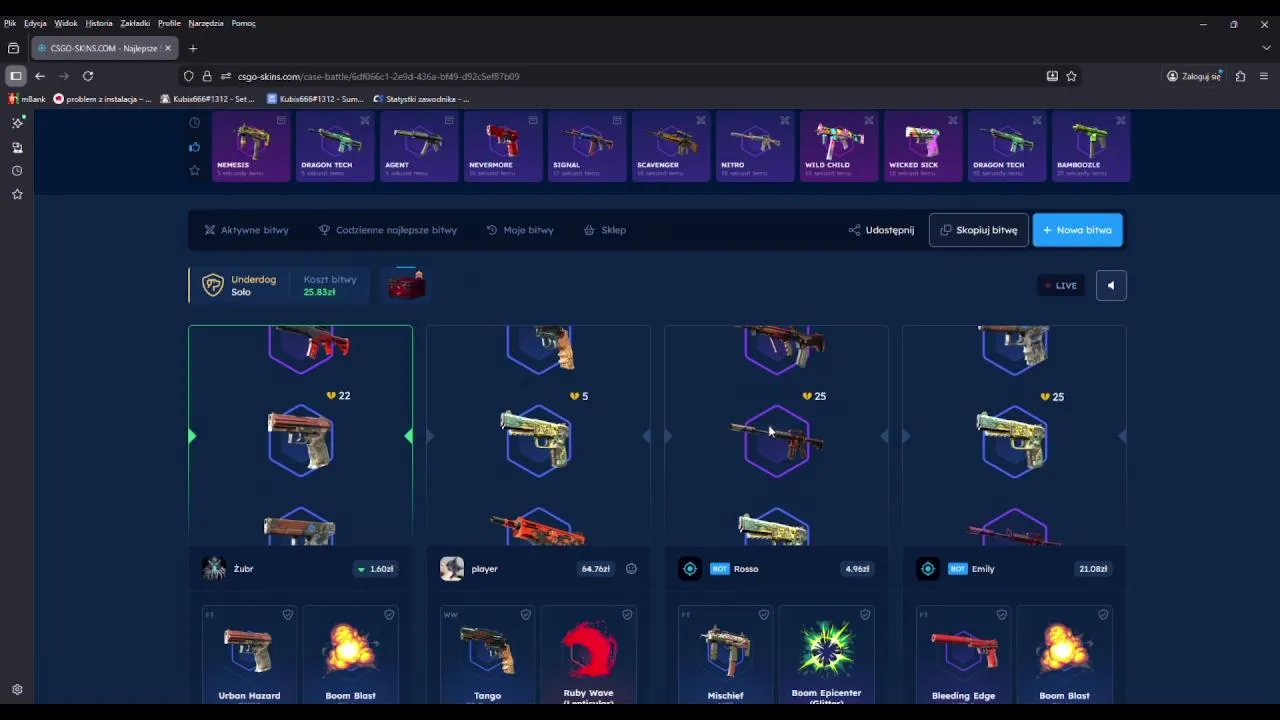1280x720 pixels.
Task: Go back to previous page
Action: tap(40, 76)
